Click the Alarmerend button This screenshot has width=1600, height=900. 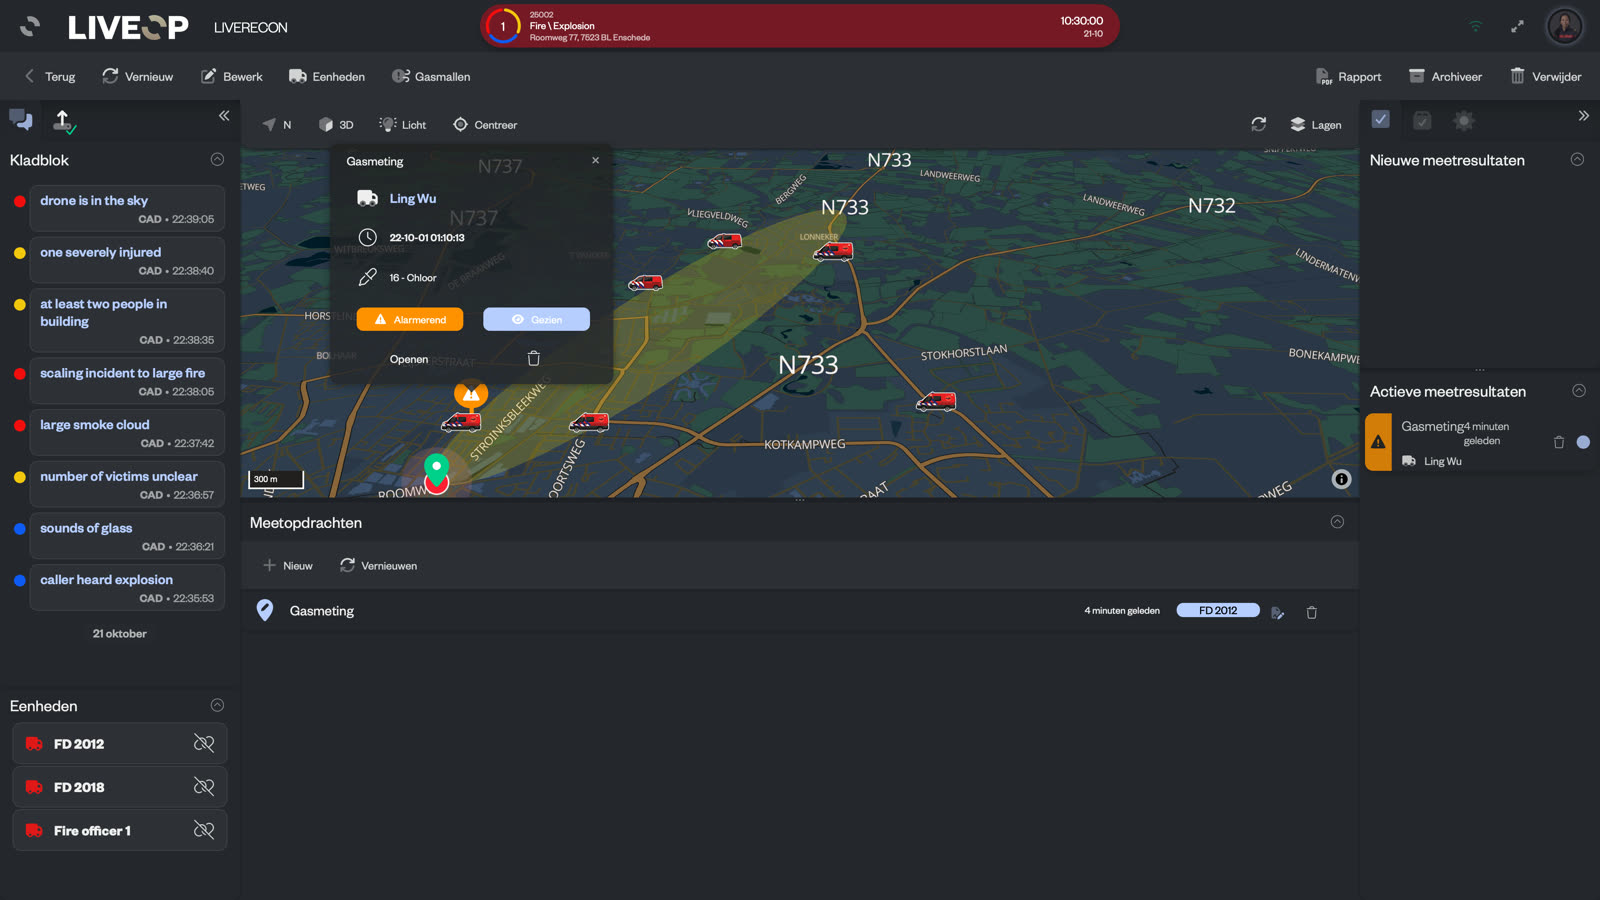[410, 319]
